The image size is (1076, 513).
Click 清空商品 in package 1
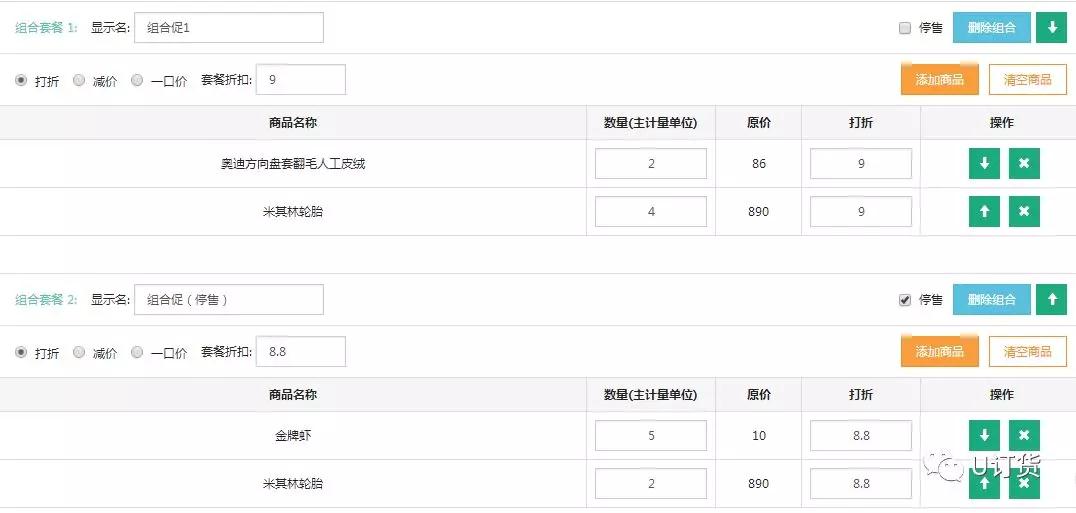click(1027, 80)
